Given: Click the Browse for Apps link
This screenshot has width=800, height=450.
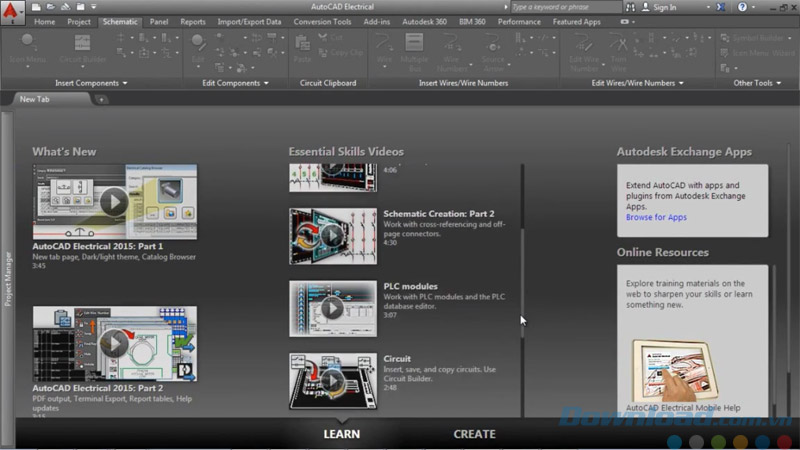Looking at the screenshot, I should 656,217.
